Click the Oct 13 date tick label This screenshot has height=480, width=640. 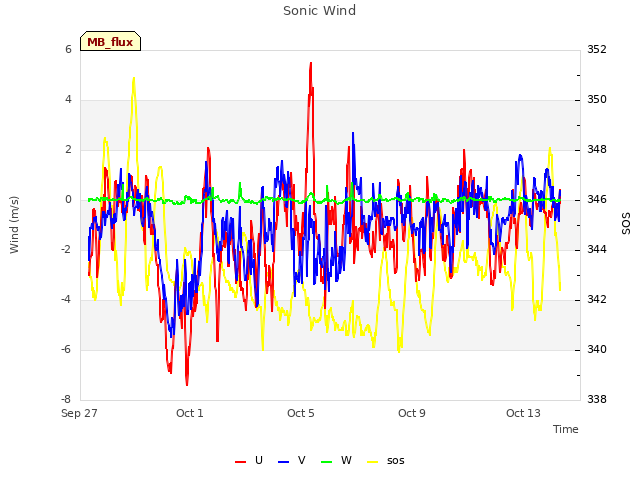[x=523, y=413]
